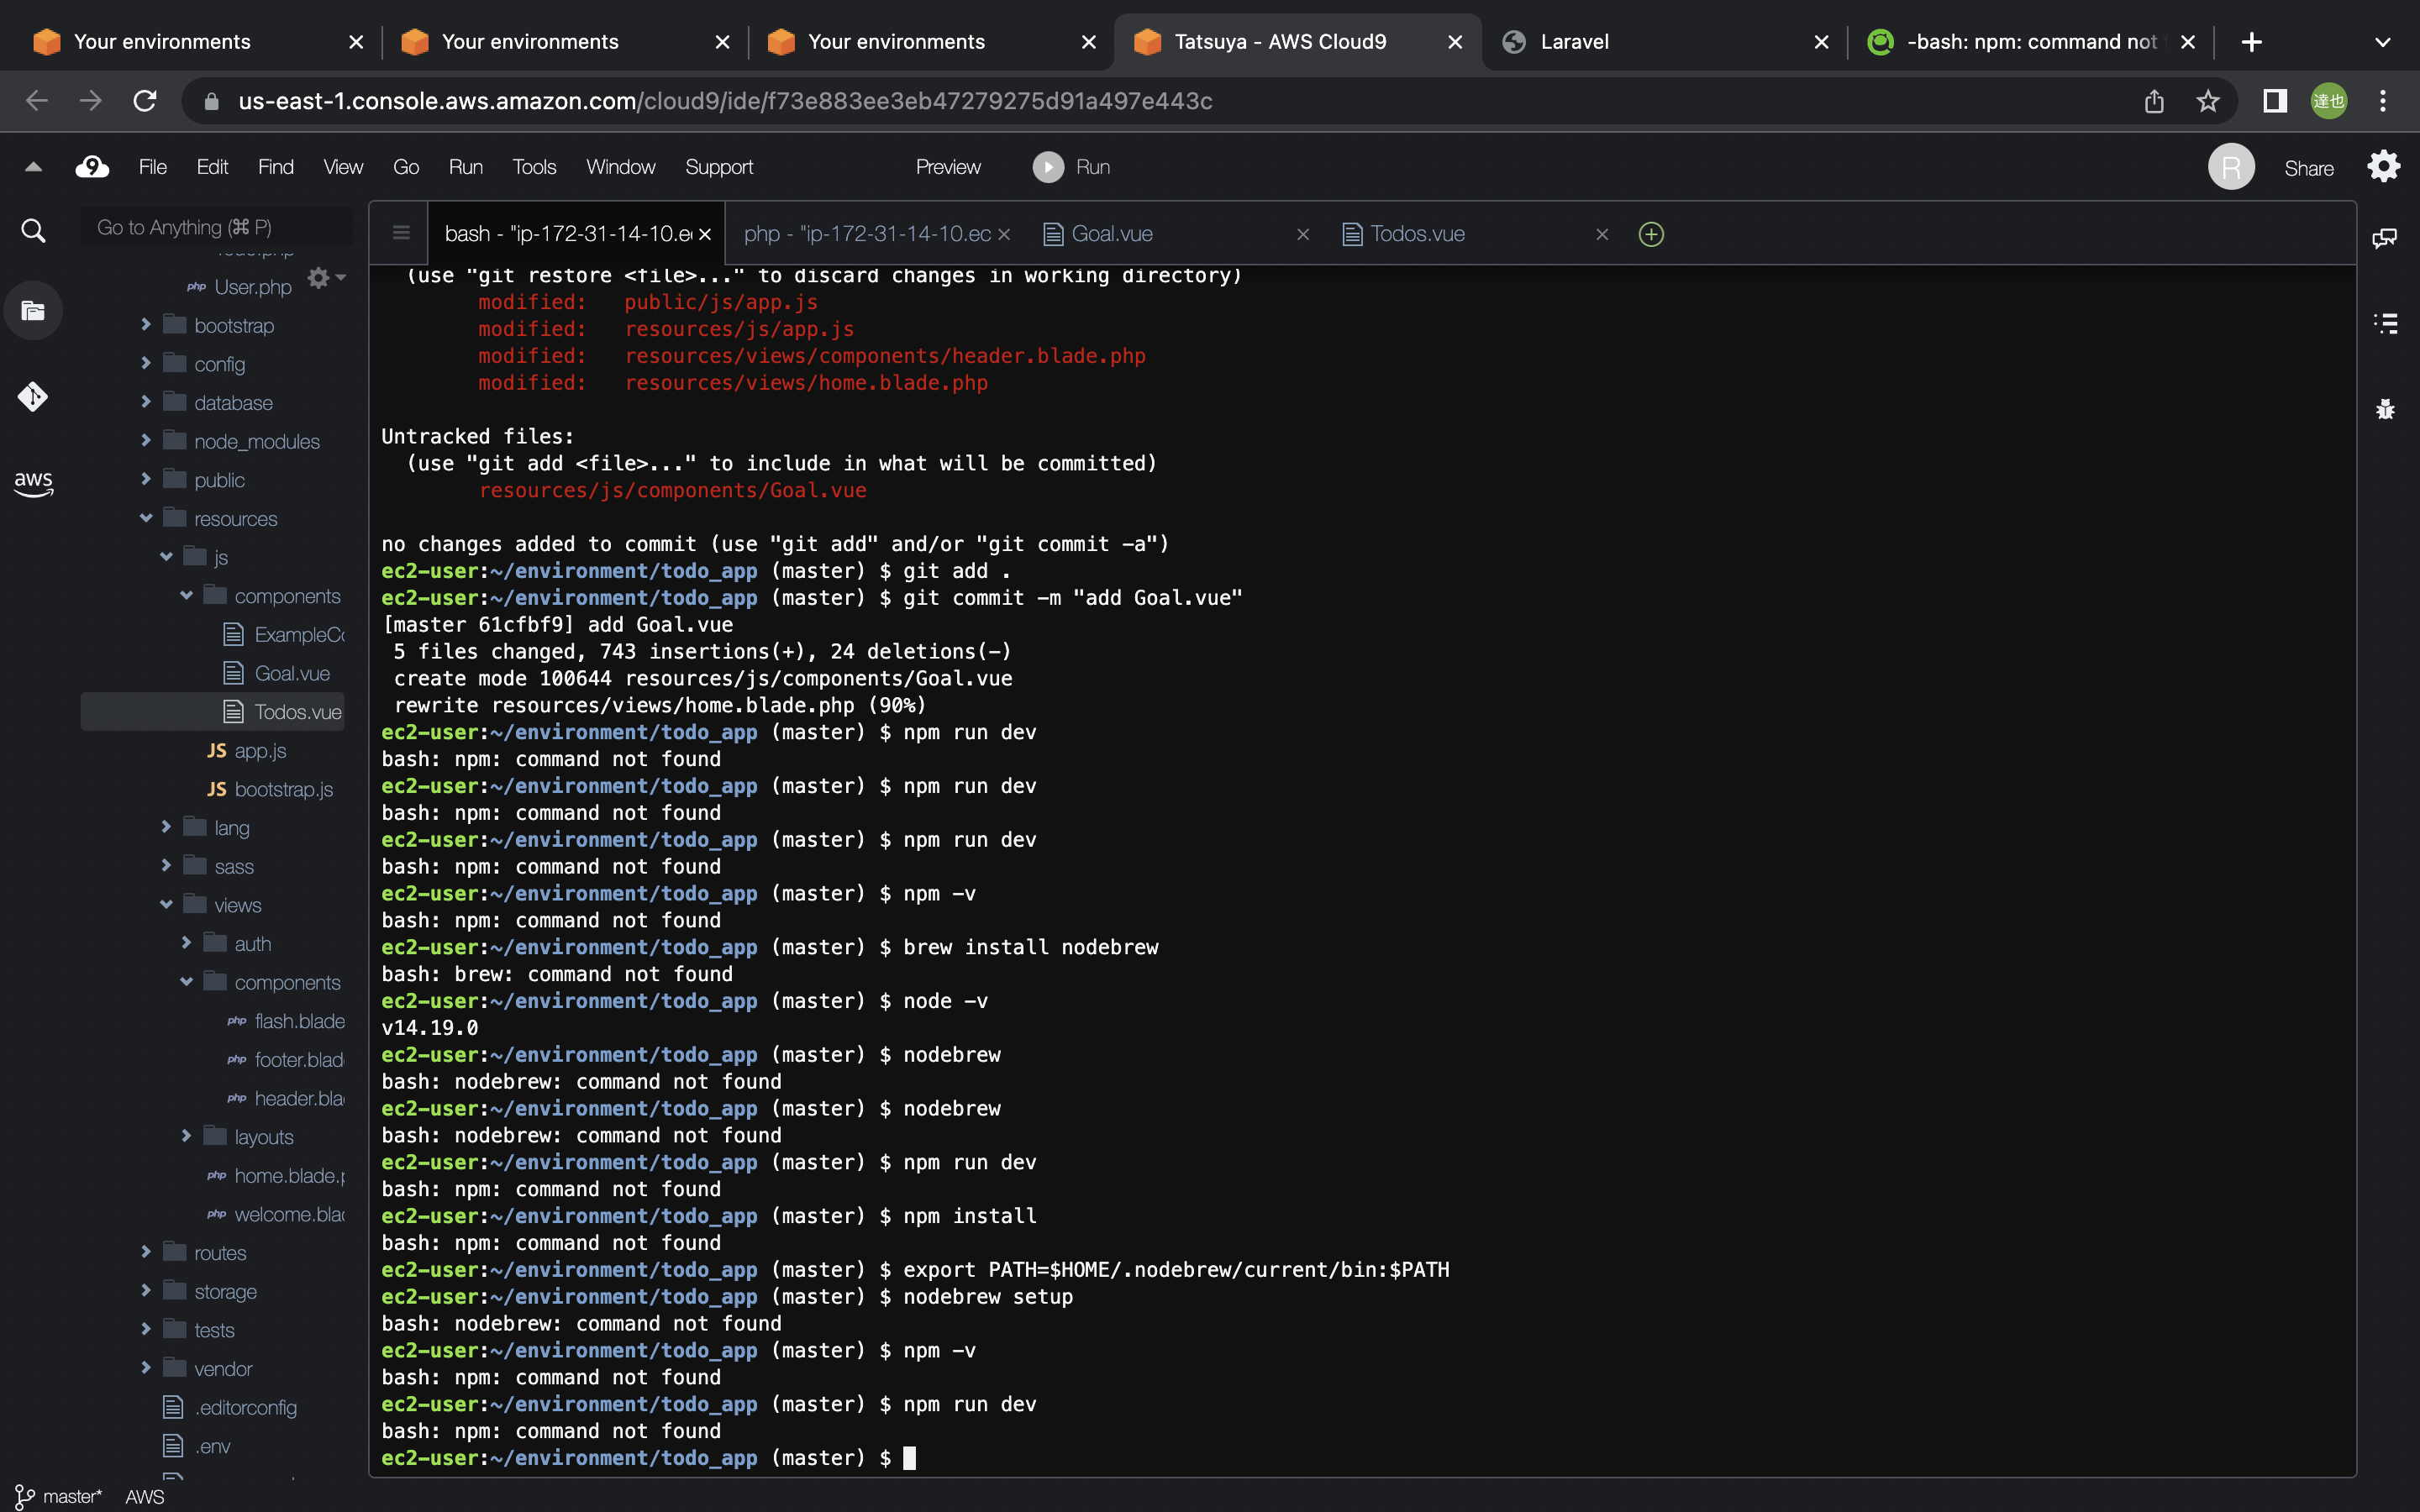Click the browser reload icon
The width and height of the screenshot is (2420, 1512).
coord(145,101)
